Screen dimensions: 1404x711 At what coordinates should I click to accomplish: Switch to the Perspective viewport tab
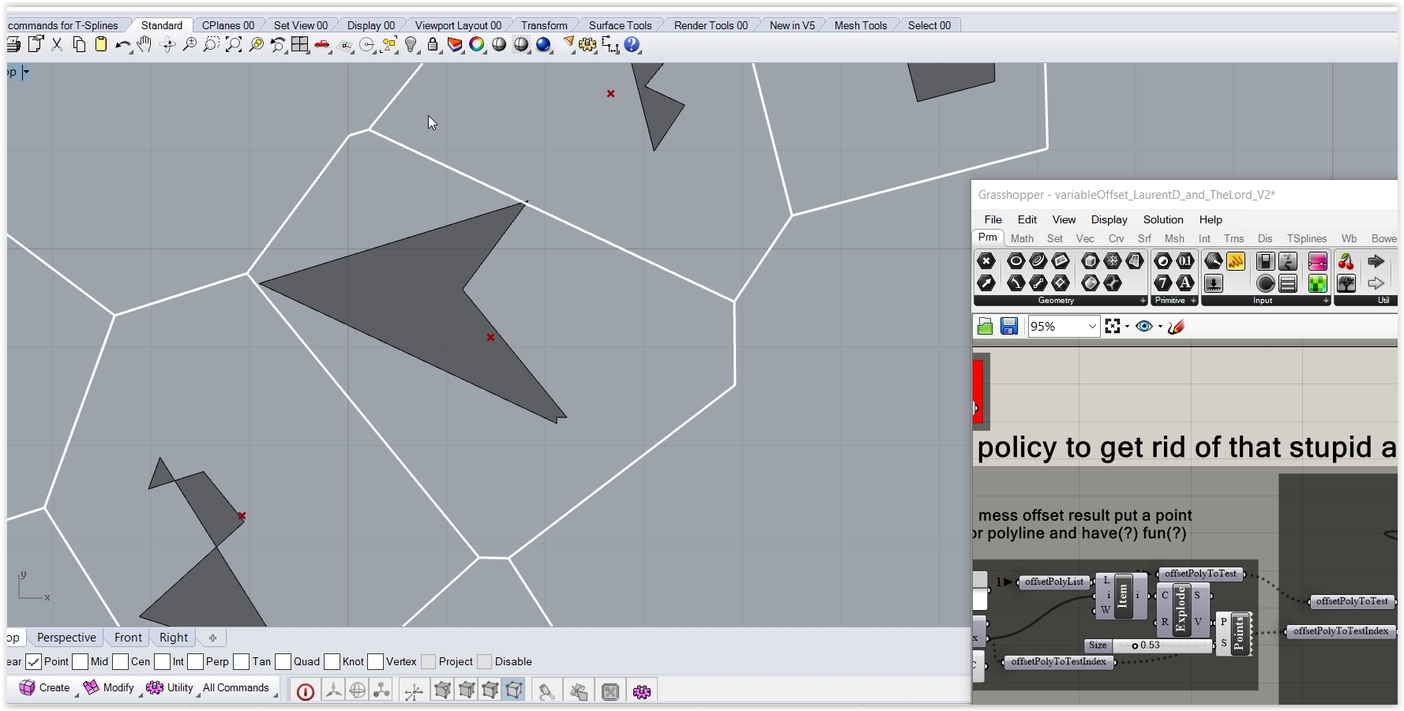coord(66,638)
